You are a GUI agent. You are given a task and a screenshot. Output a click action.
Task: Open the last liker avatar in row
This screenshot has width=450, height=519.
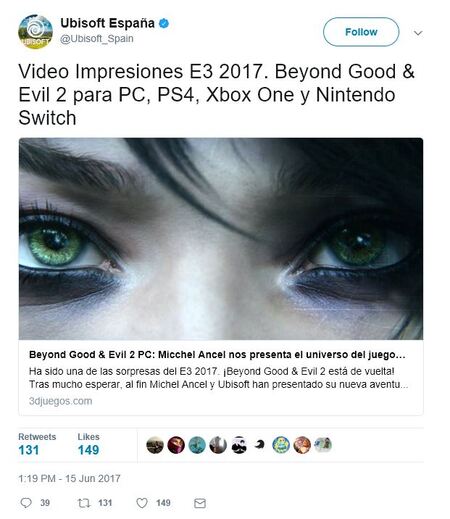point(323,445)
